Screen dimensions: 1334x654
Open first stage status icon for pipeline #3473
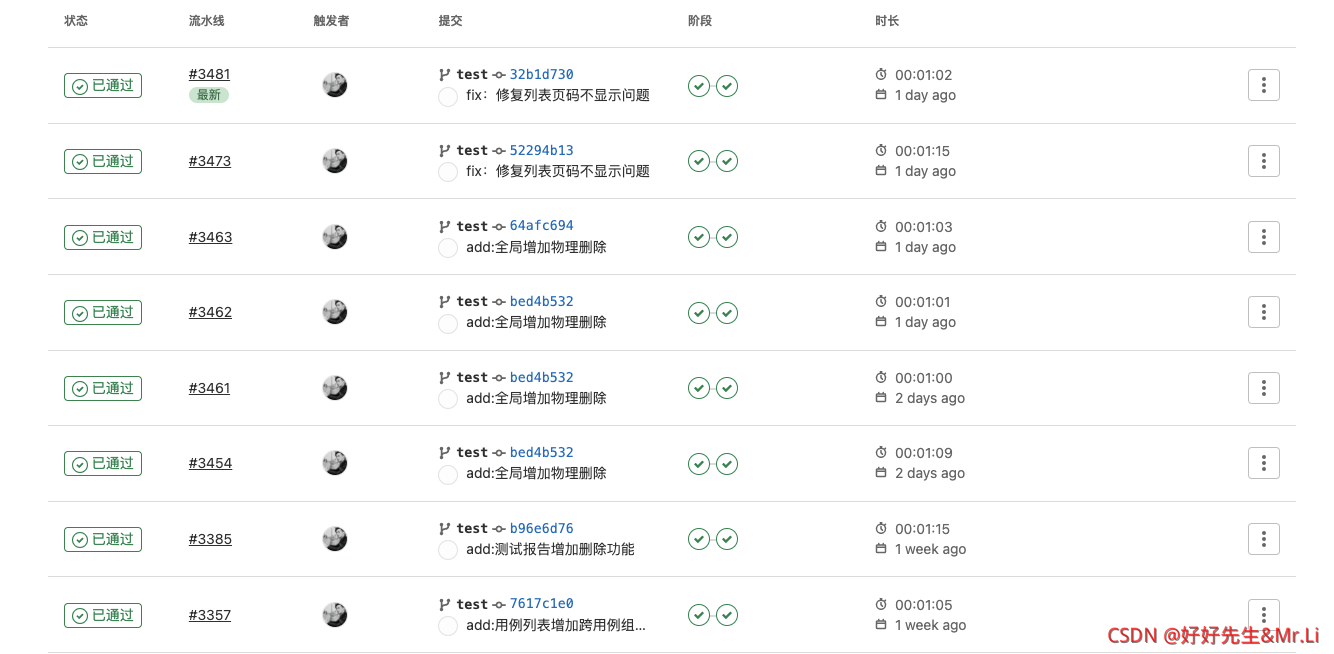coord(699,161)
